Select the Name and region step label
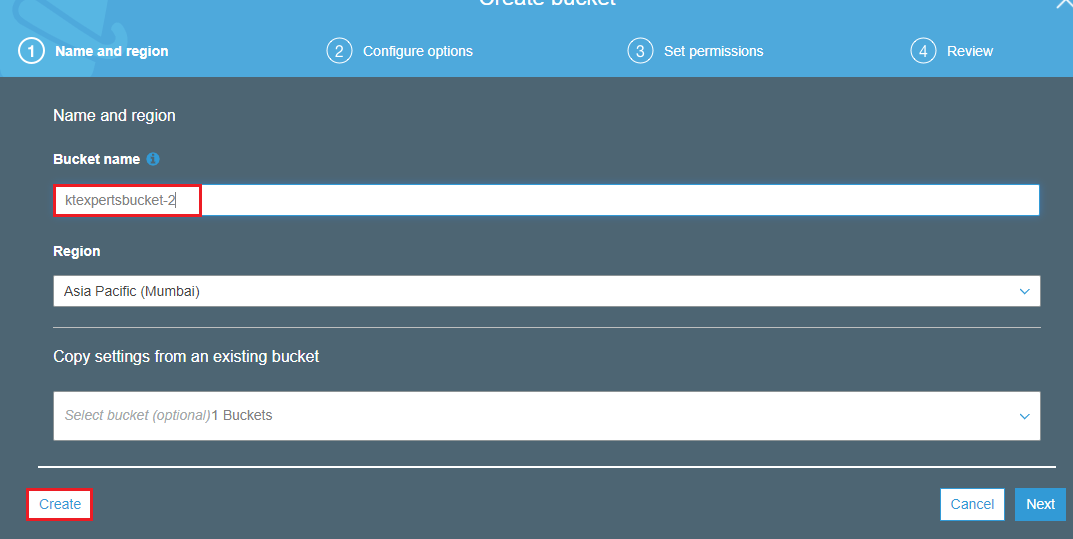 [111, 51]
